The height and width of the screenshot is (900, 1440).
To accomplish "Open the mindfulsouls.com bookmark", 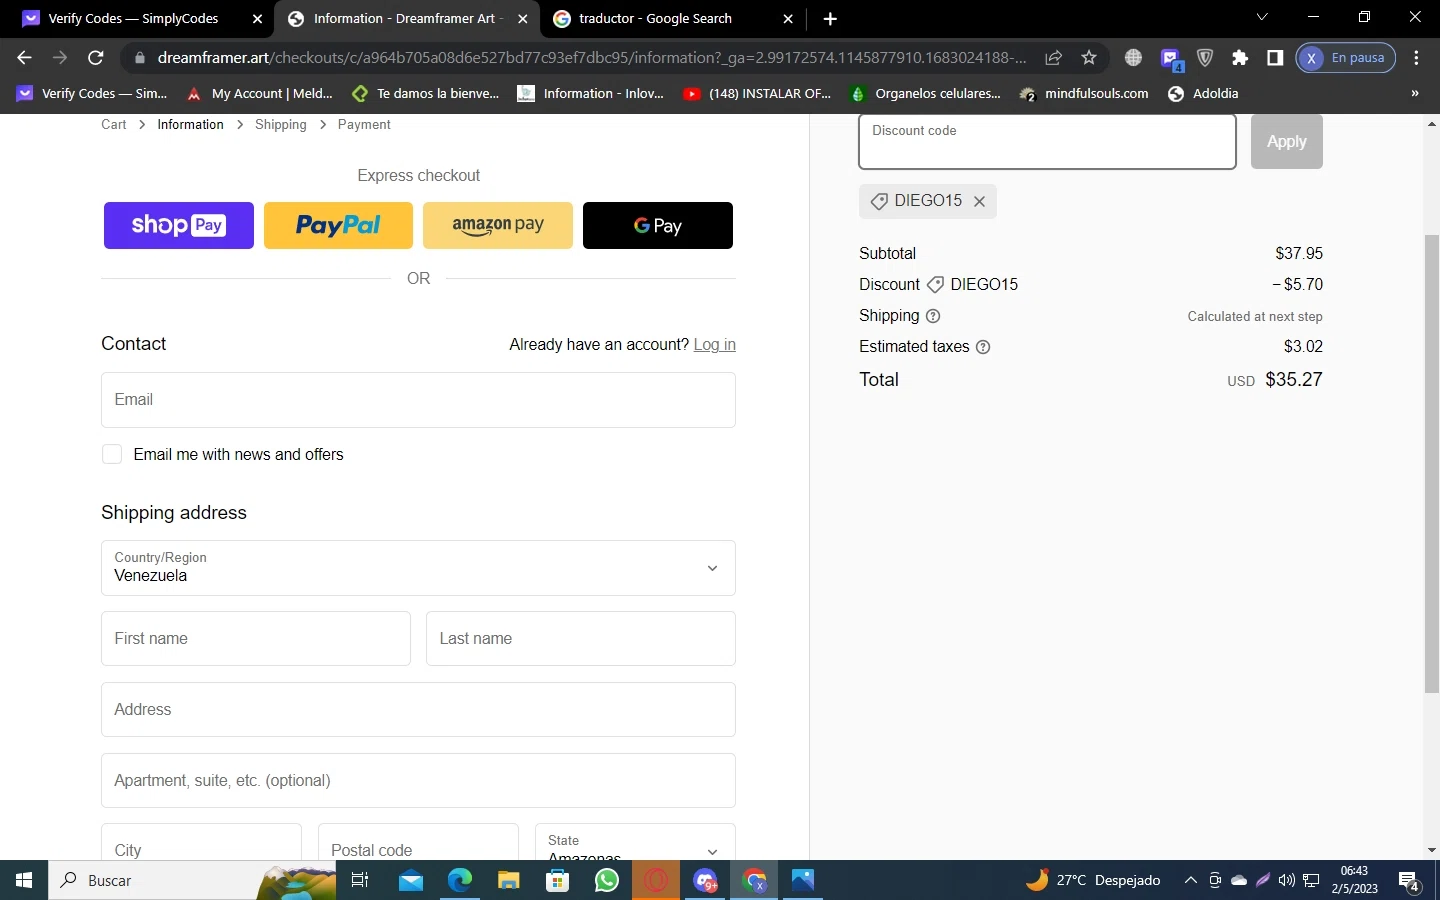I will click(x=1084, y=93).
